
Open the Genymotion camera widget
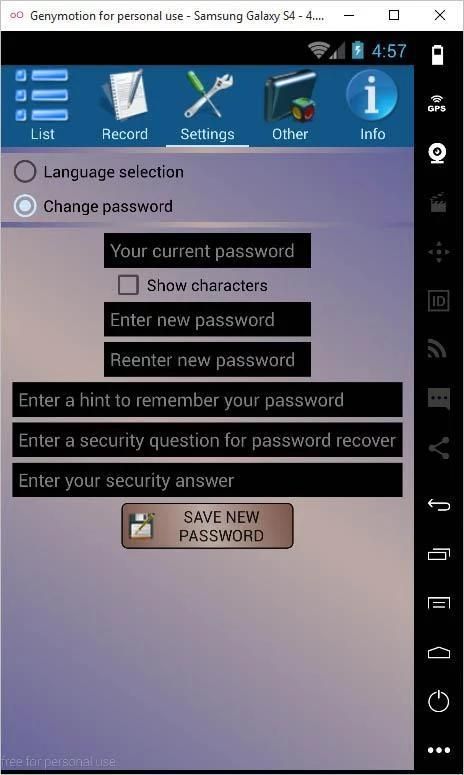pos(438,153)
